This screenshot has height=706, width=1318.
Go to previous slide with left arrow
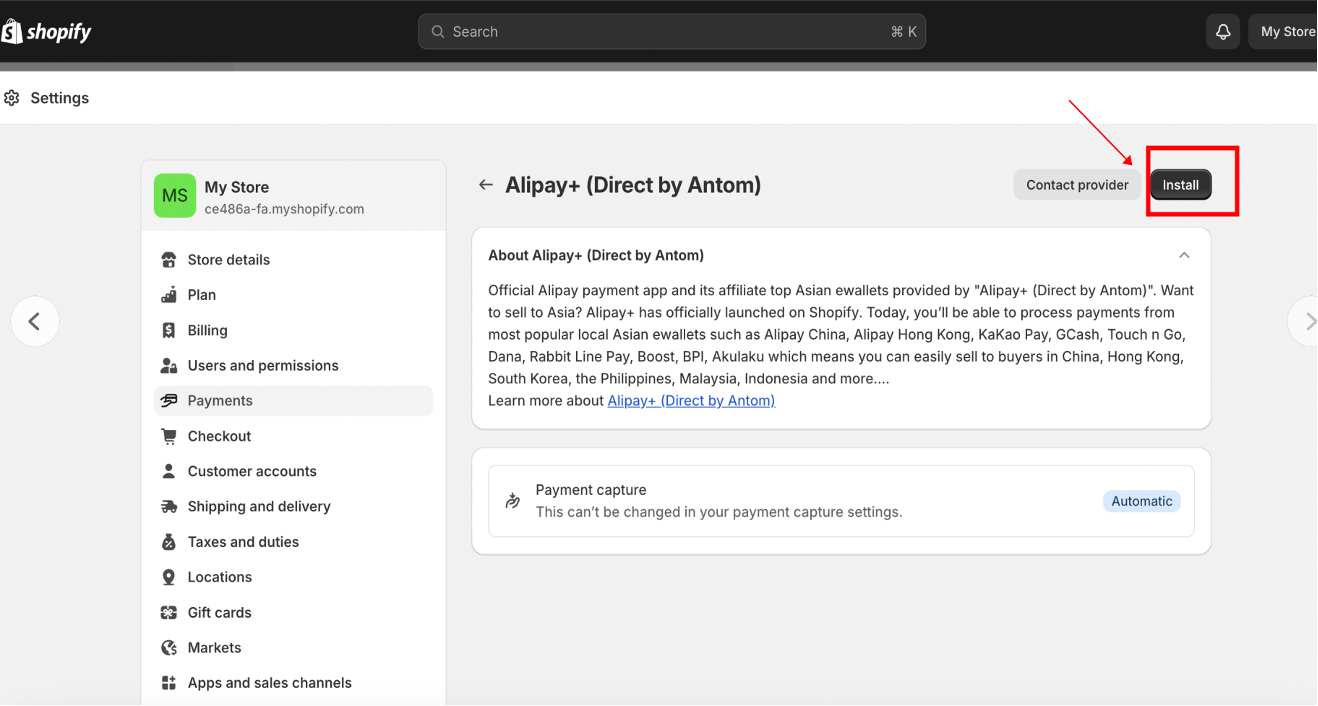[35, 321]
